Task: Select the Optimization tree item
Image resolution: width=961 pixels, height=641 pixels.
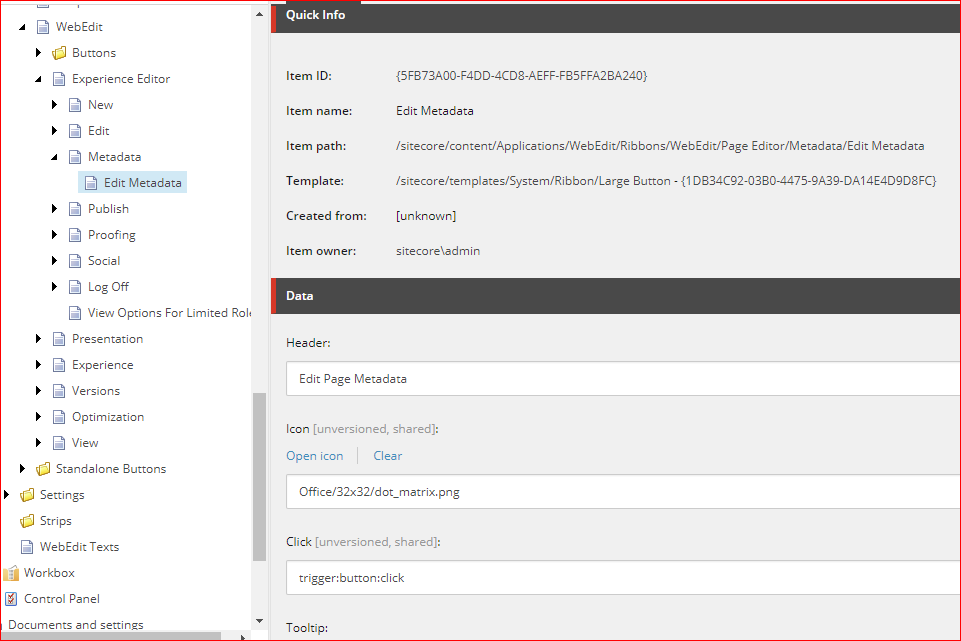Action: point(107,417)
